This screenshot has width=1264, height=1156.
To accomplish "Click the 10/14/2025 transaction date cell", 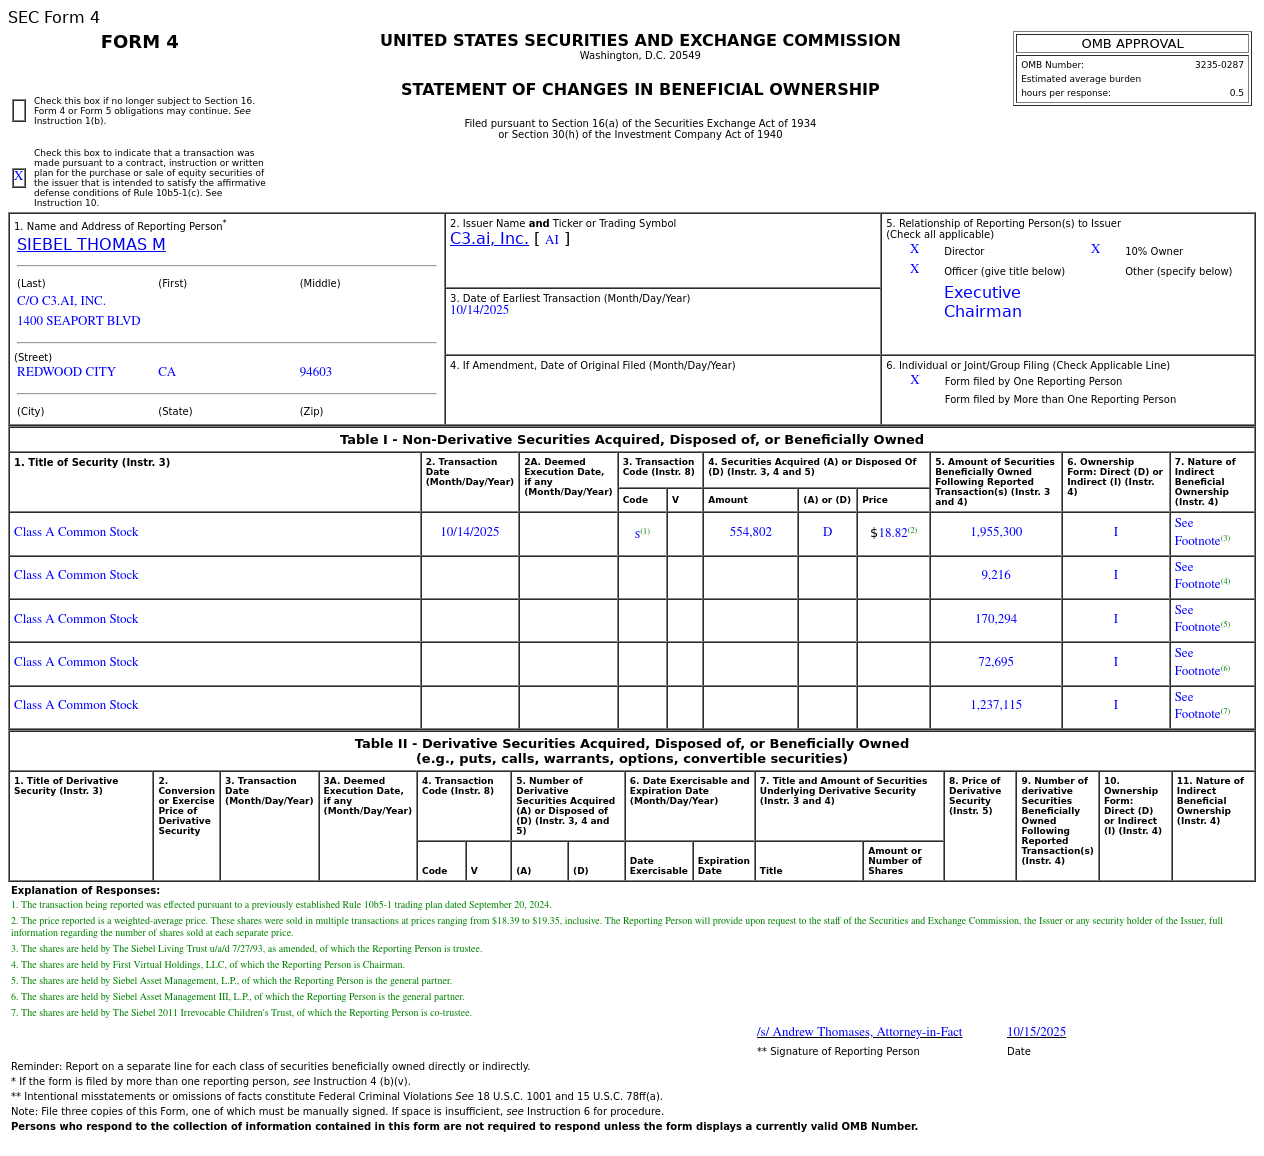I will click(469, 532).
